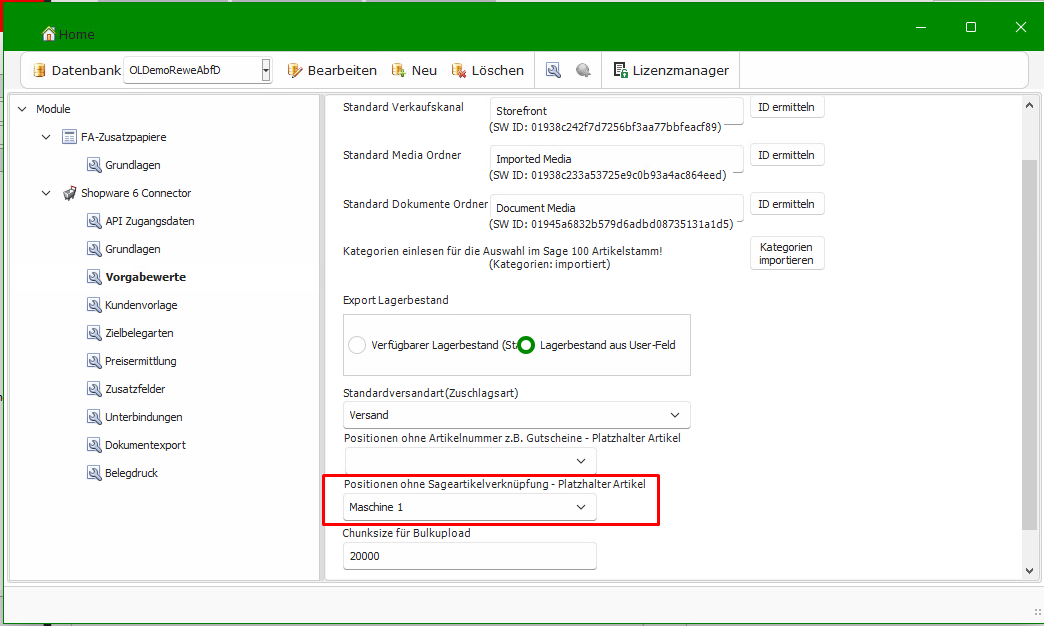The width and height of the screenshot is (1044, 626).
Task: Click the Shopware 6 Connector module icon
Action: click(69, 193)
